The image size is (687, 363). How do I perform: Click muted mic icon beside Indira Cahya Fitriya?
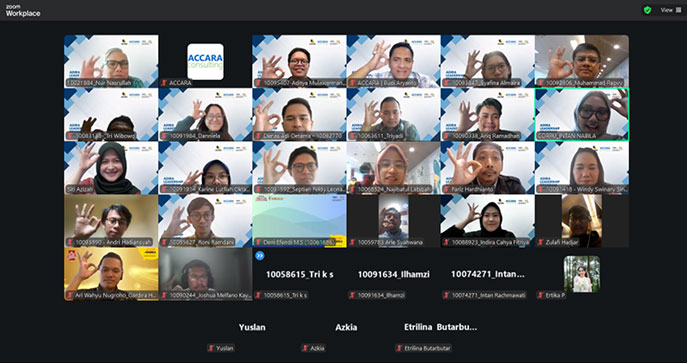tap(446, 242)
